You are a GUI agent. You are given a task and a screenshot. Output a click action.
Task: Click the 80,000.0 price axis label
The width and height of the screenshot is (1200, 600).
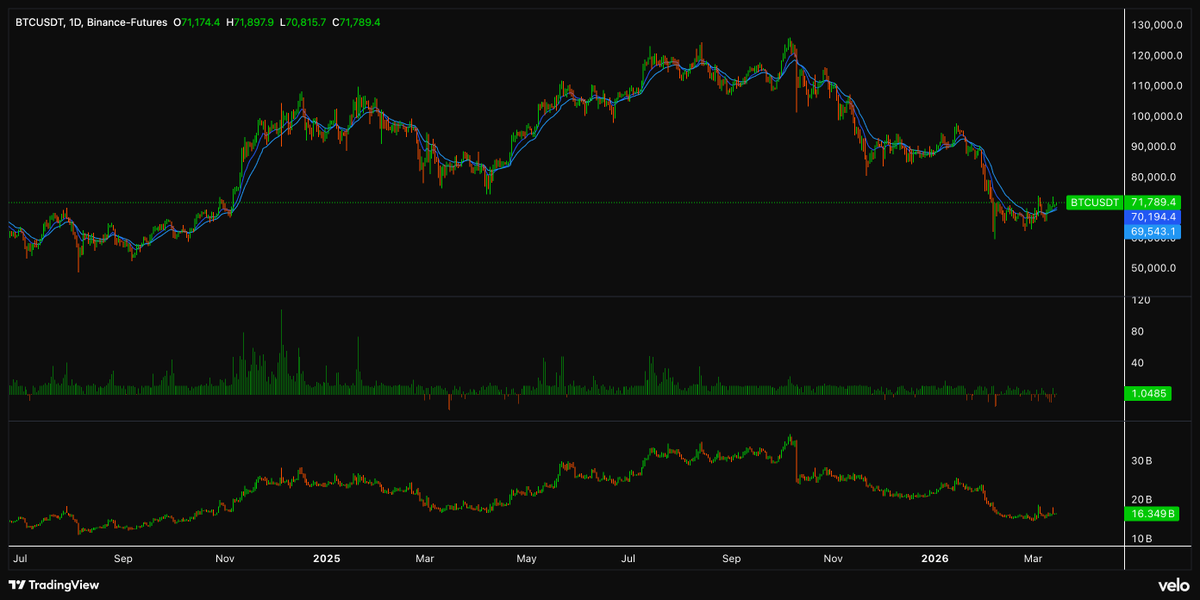[1155, 178]
